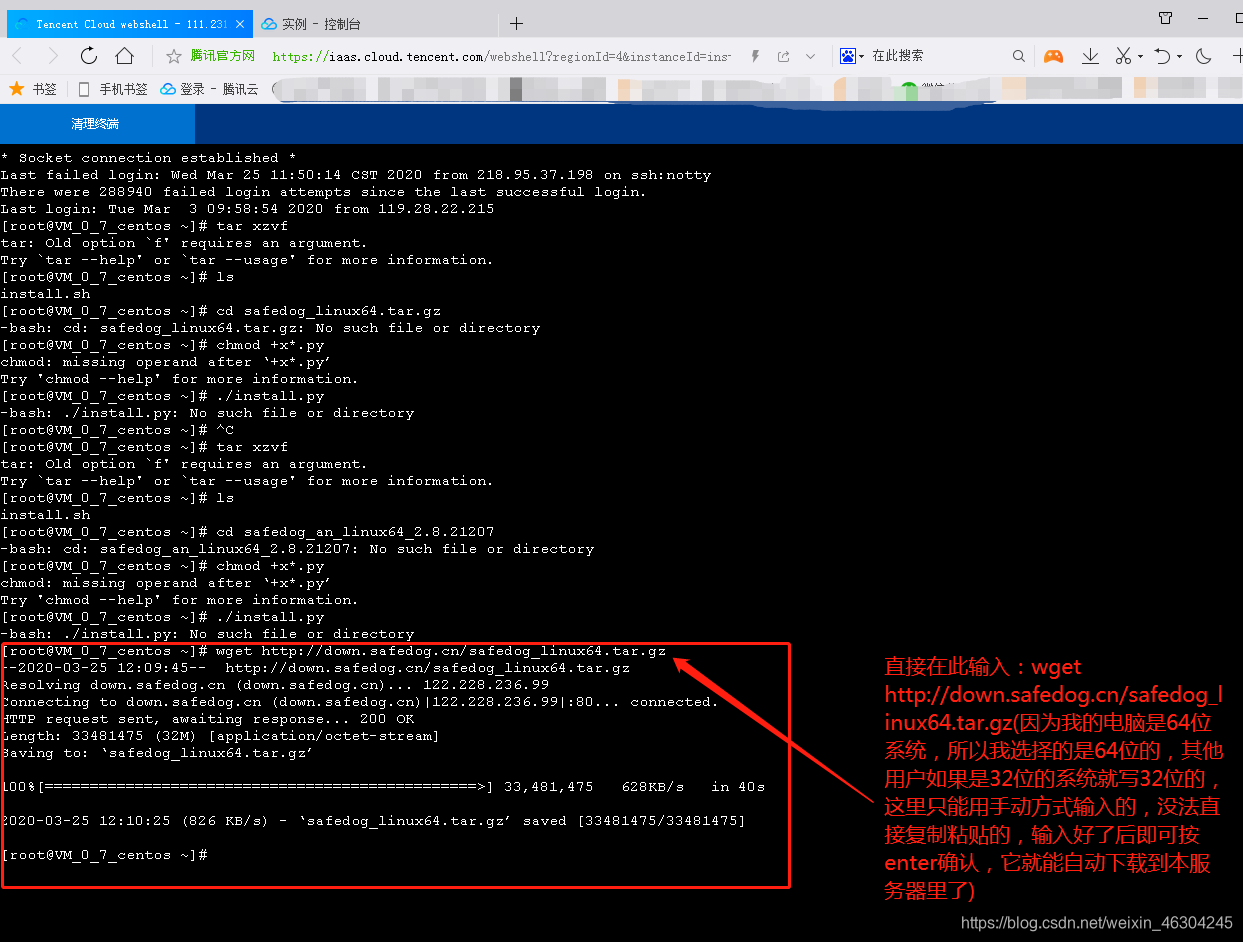Open the downloads icon
This screenshot has width=1243, height=942.
pos(1091,56)
